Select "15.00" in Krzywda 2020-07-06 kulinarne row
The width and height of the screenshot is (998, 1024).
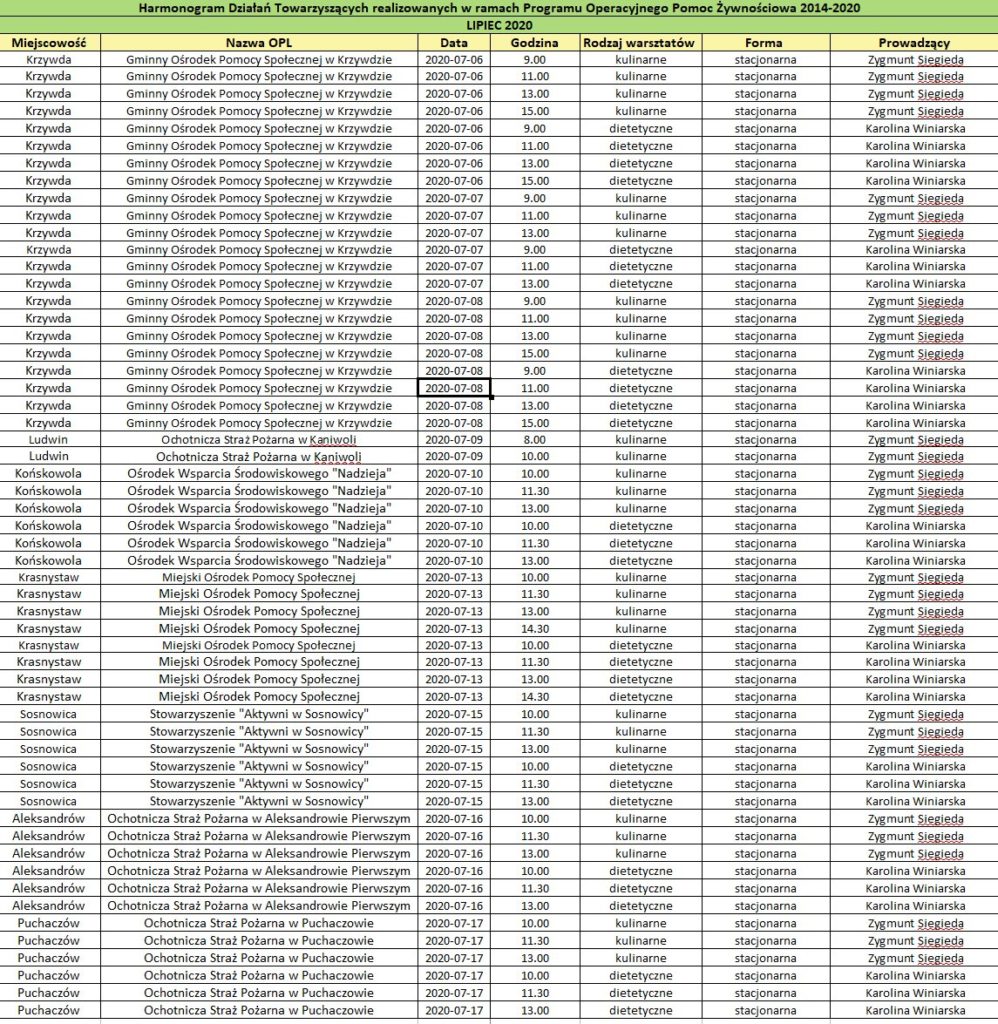tap(535, 111)
